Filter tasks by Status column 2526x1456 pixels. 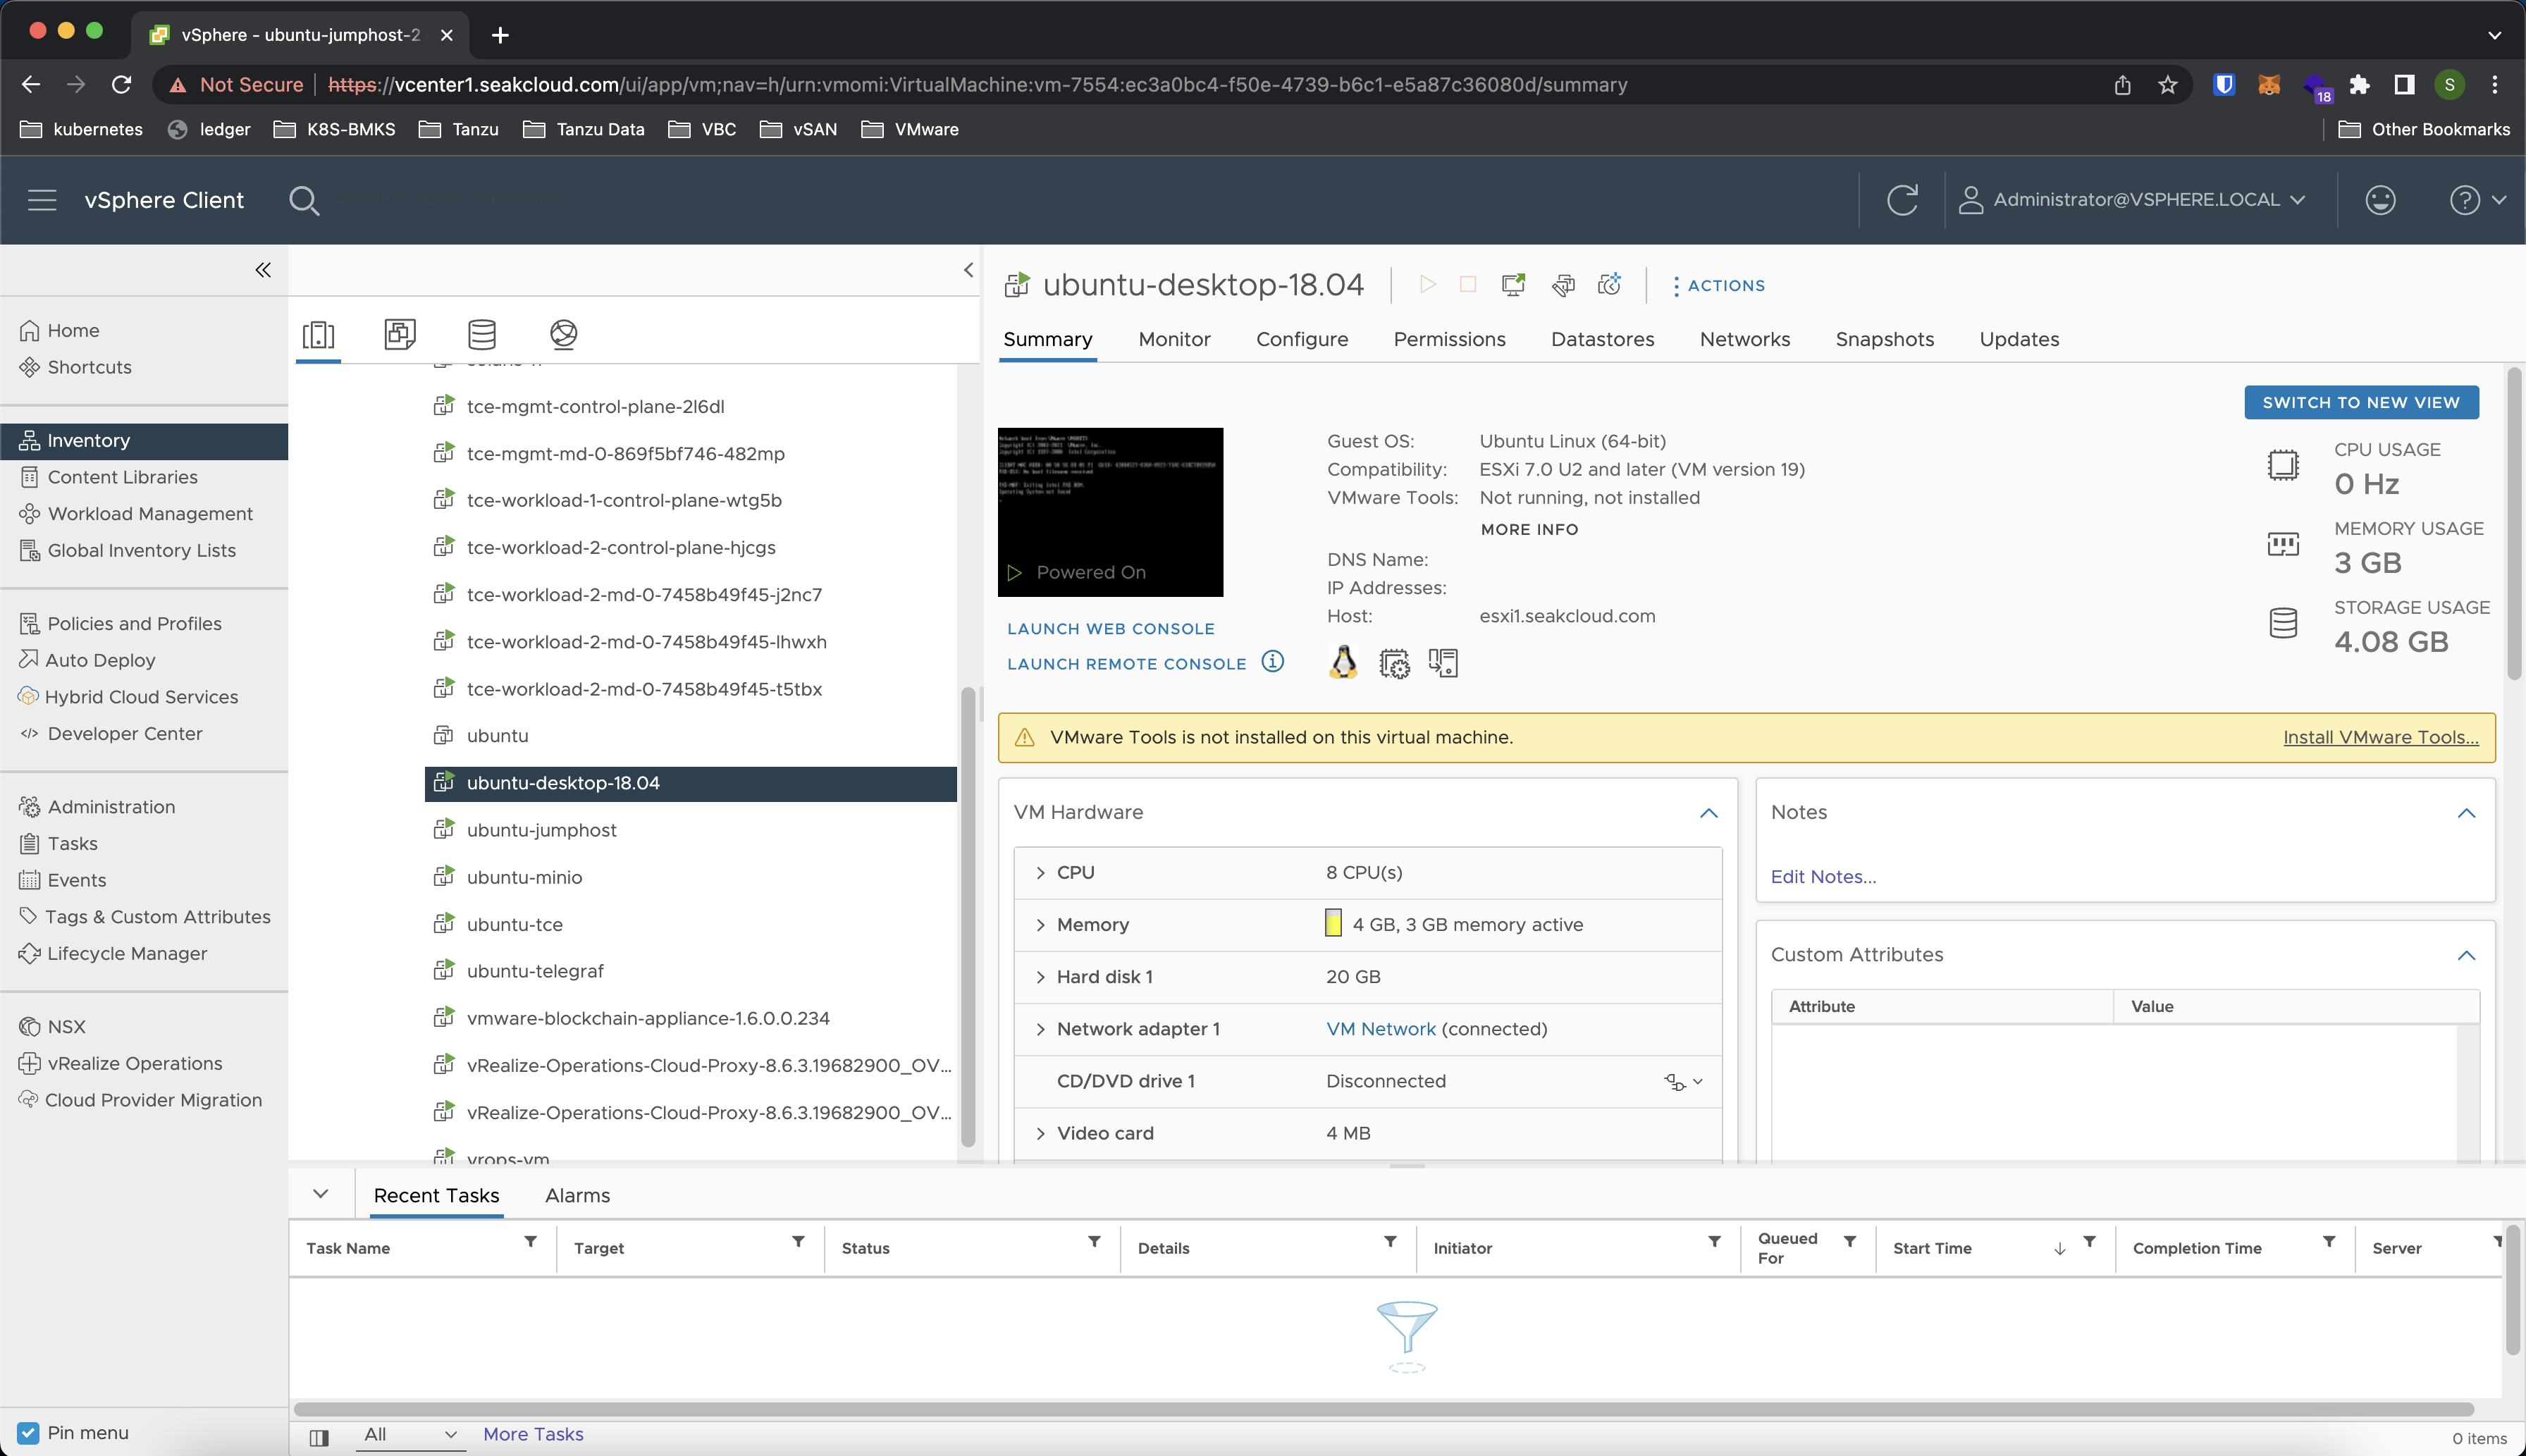coord(1094,1242)
